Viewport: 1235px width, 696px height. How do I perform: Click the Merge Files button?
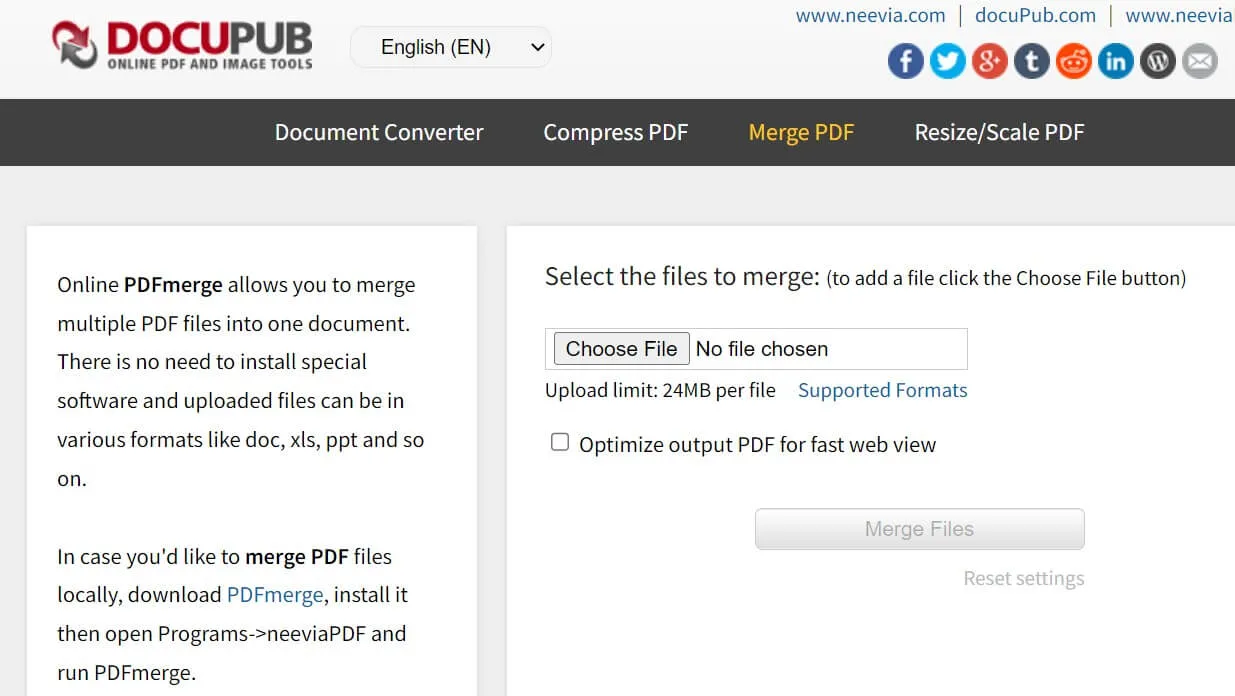pos(918,529)
